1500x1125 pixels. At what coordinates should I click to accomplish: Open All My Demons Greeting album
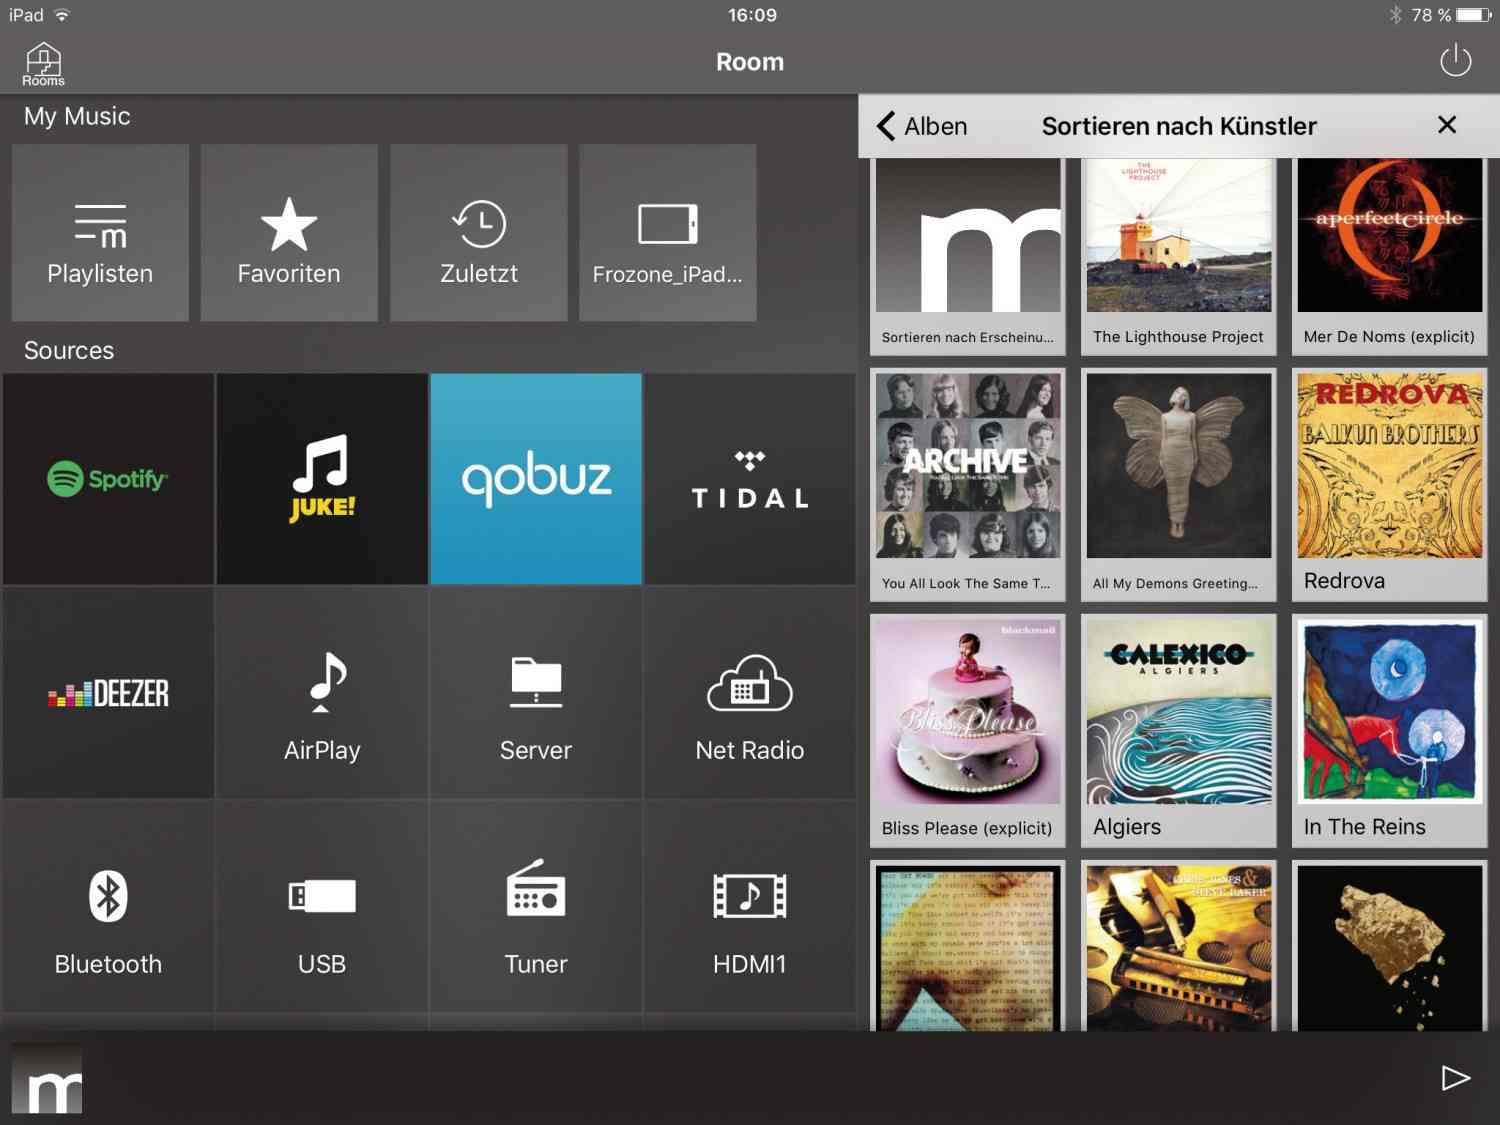pos(1179,485)
